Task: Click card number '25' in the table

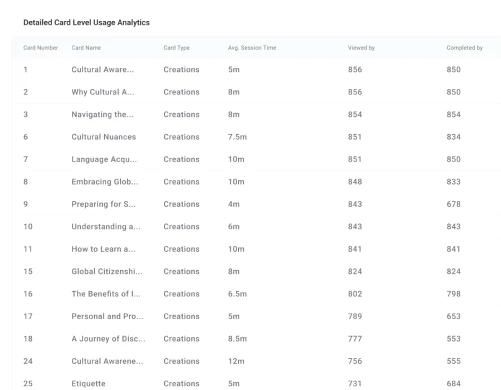Action: click(x=28, y=384)
